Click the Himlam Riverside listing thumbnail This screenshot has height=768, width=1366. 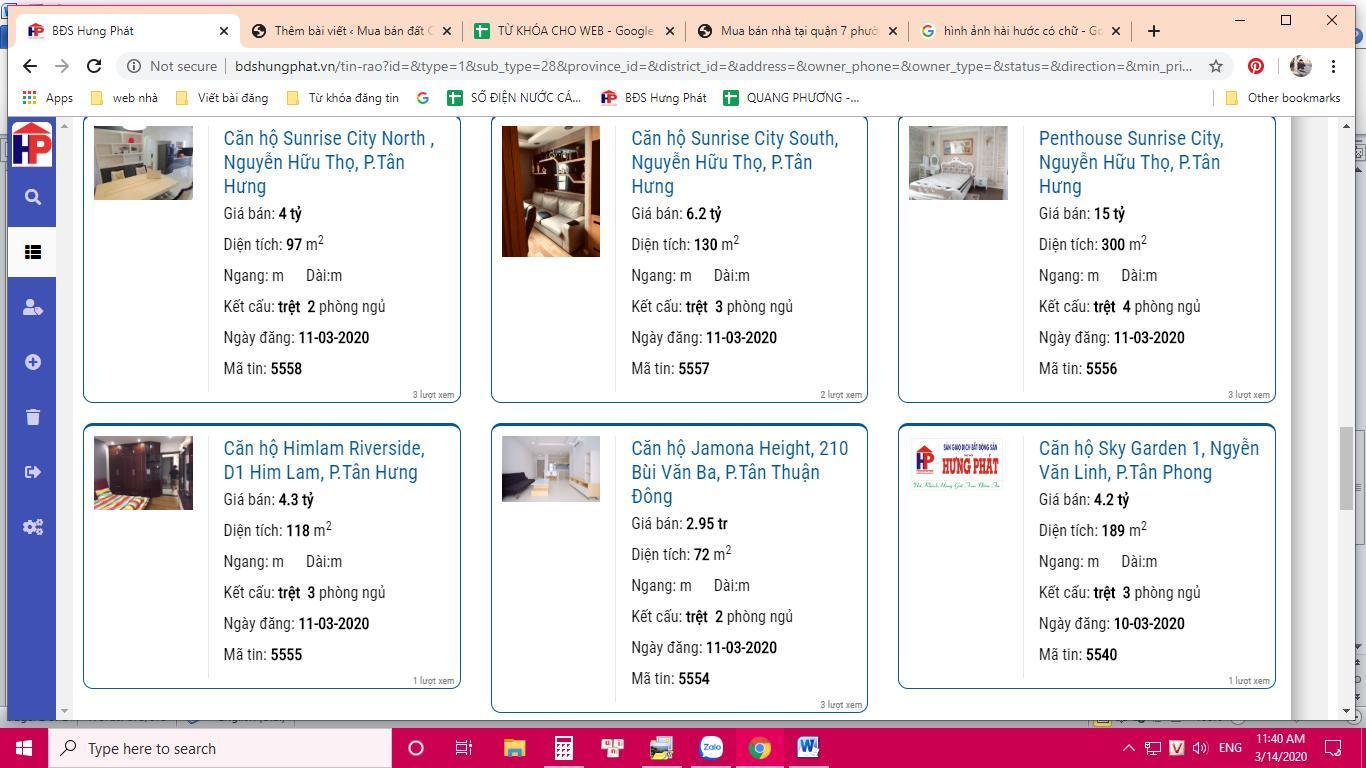tap(143, 473)
